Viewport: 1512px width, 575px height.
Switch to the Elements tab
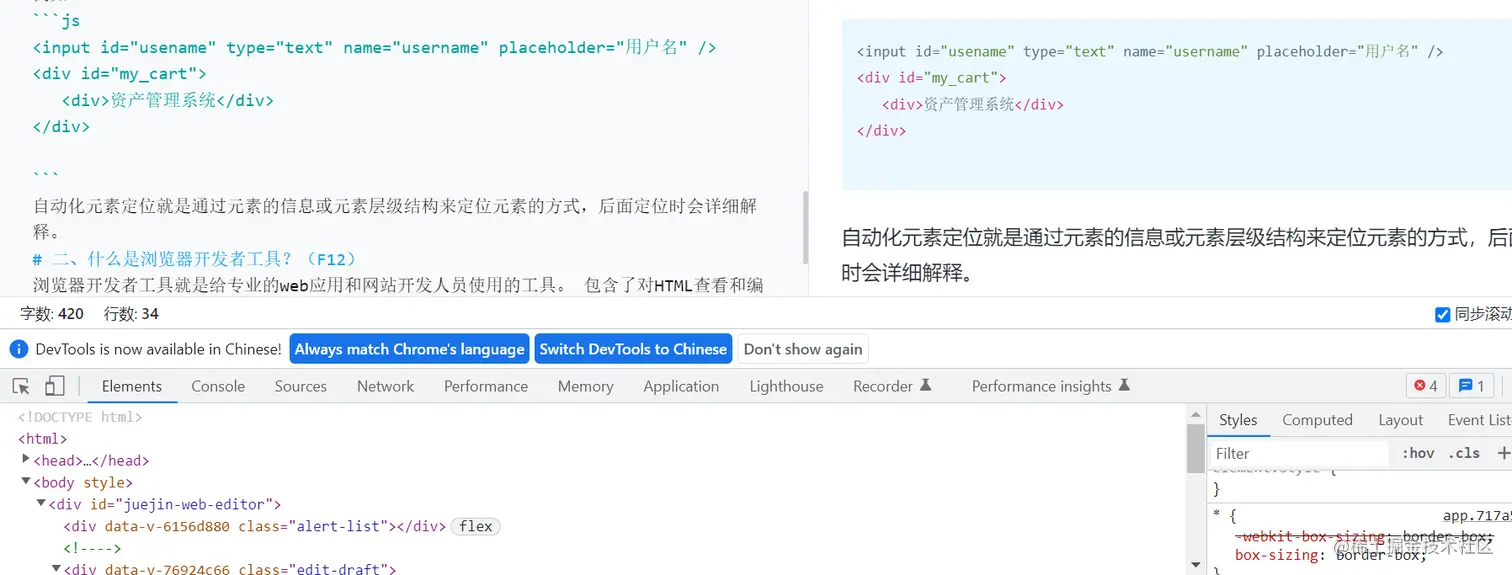click(x=132, y=386)
